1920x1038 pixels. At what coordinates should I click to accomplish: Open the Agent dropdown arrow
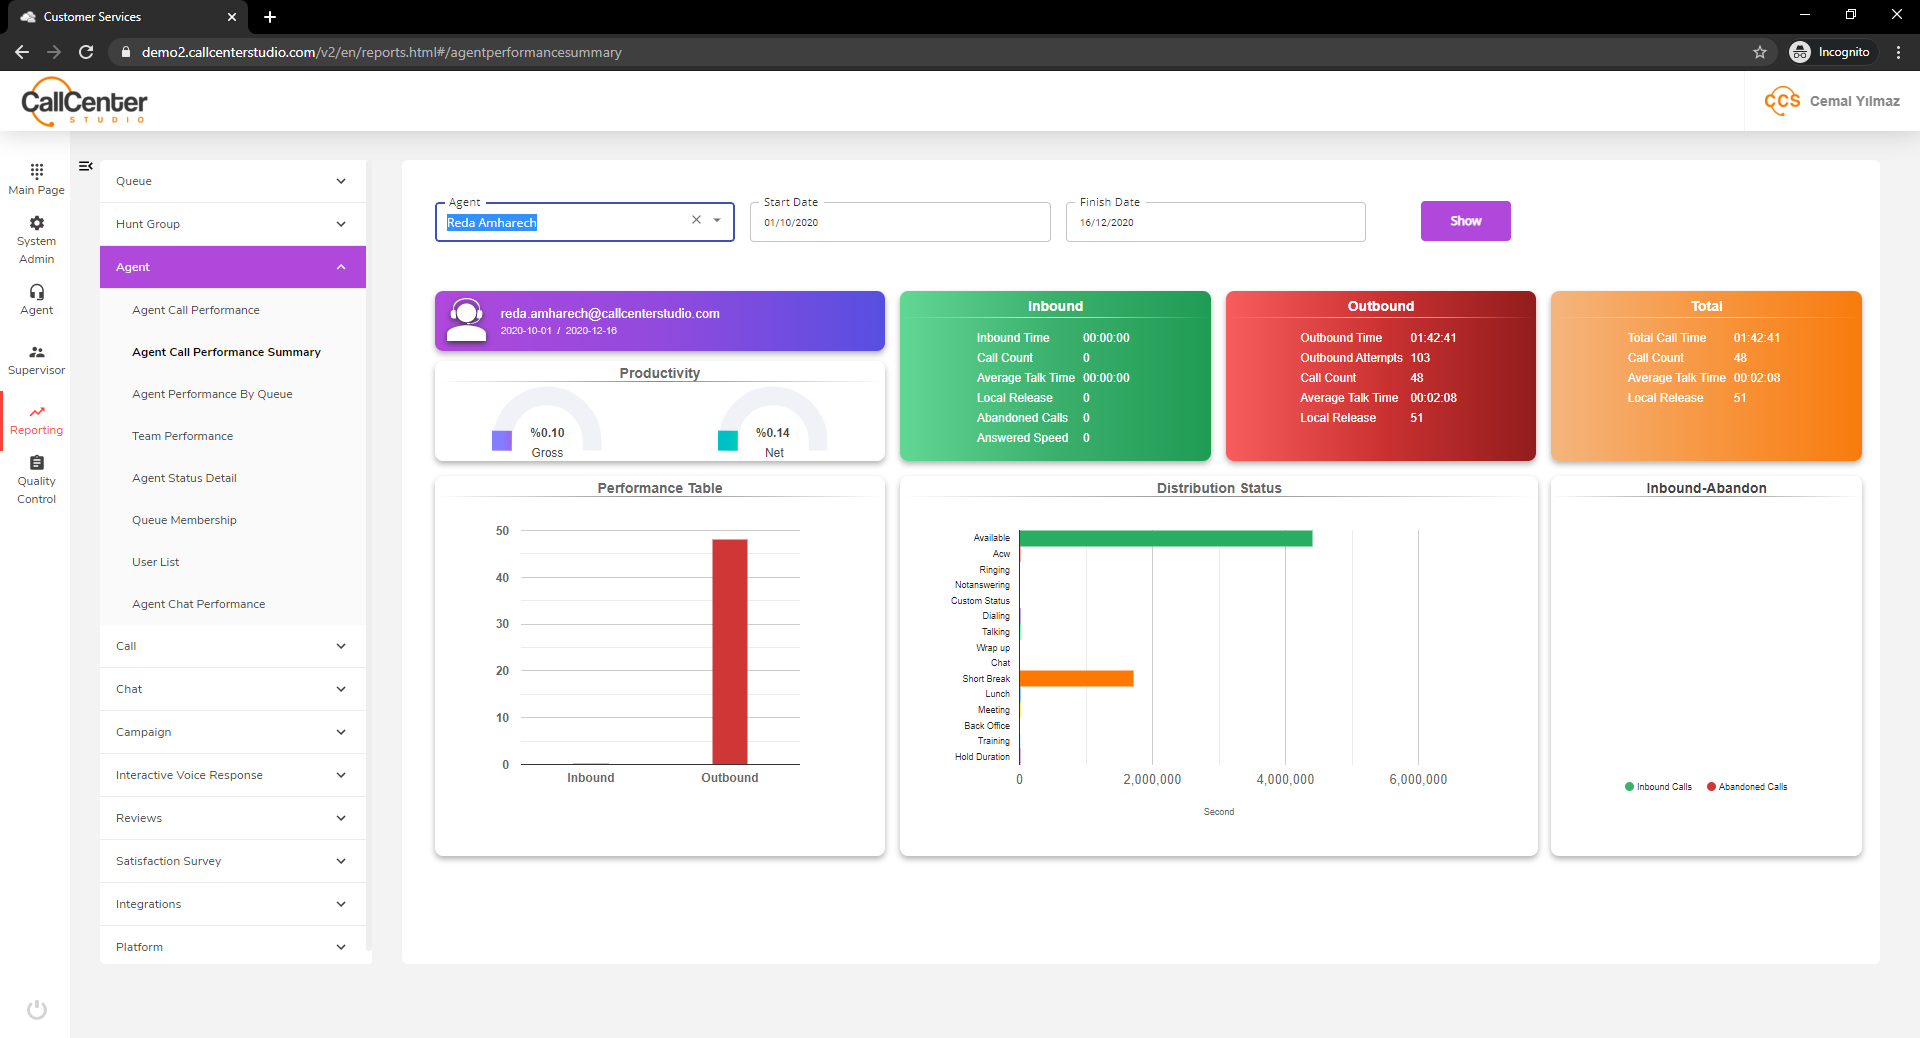[717, 220]
